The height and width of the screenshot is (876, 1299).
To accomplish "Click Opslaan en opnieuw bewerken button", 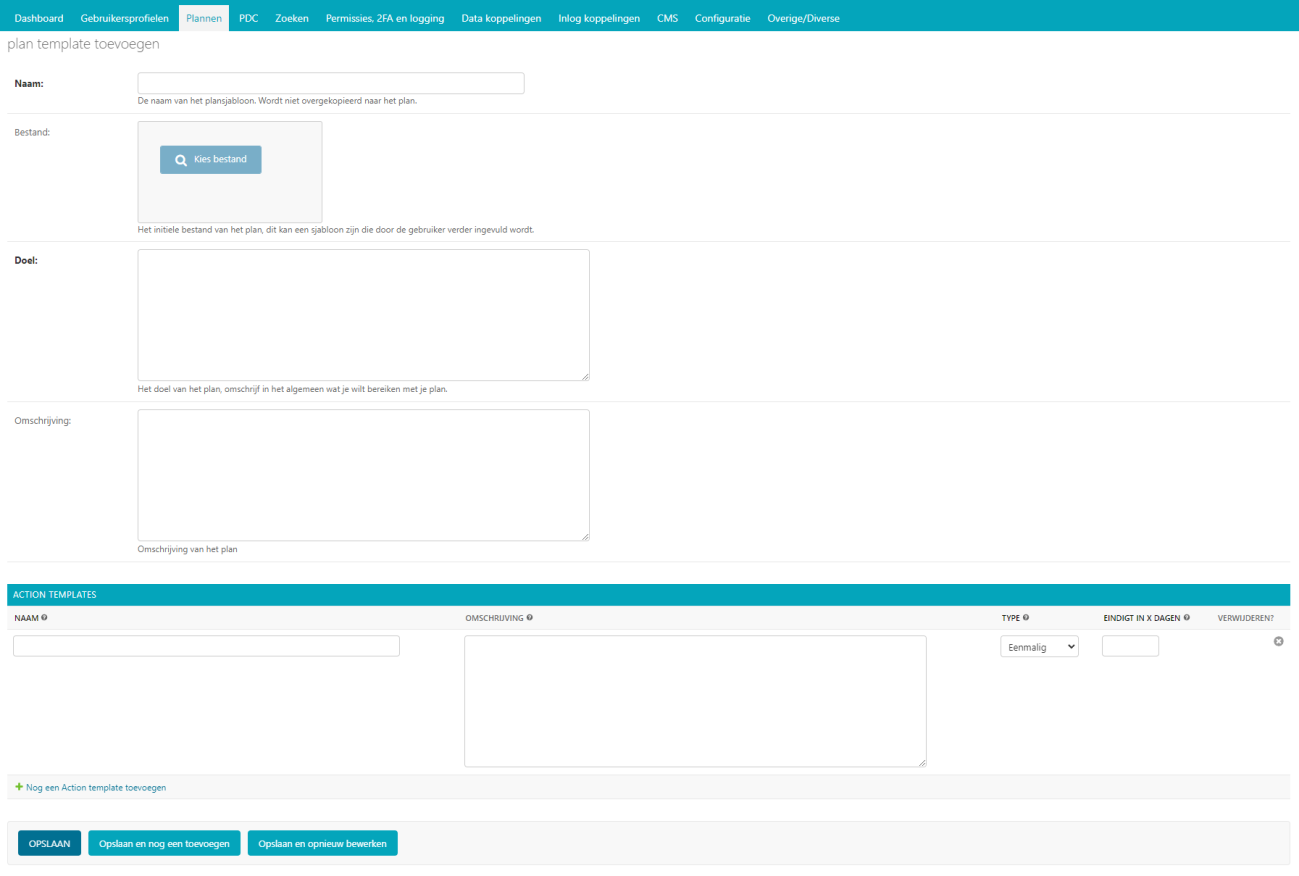I will 323,844.
